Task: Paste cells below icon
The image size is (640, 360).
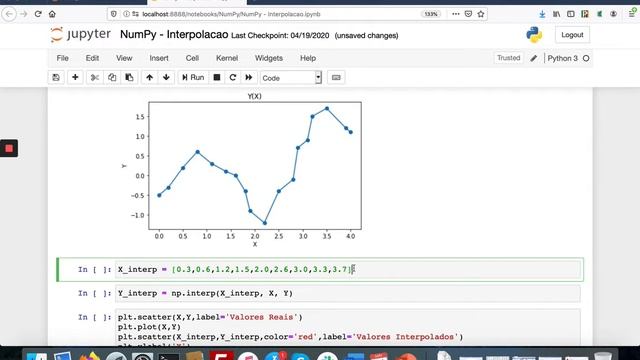Action: 129,78
